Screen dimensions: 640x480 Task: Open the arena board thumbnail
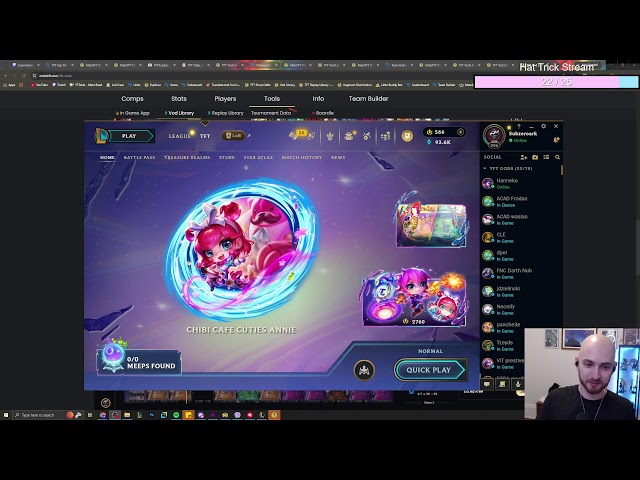(x=432, y=225)
